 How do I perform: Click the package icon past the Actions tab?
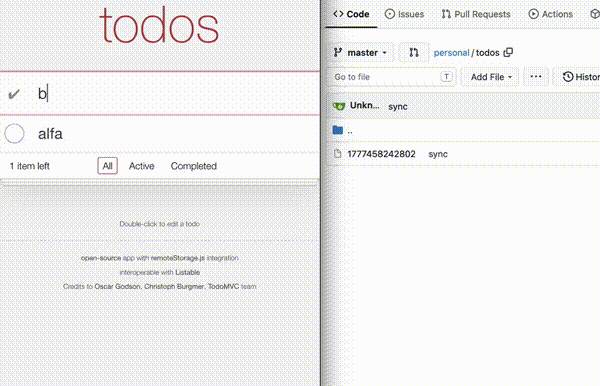tap(594, 14)
